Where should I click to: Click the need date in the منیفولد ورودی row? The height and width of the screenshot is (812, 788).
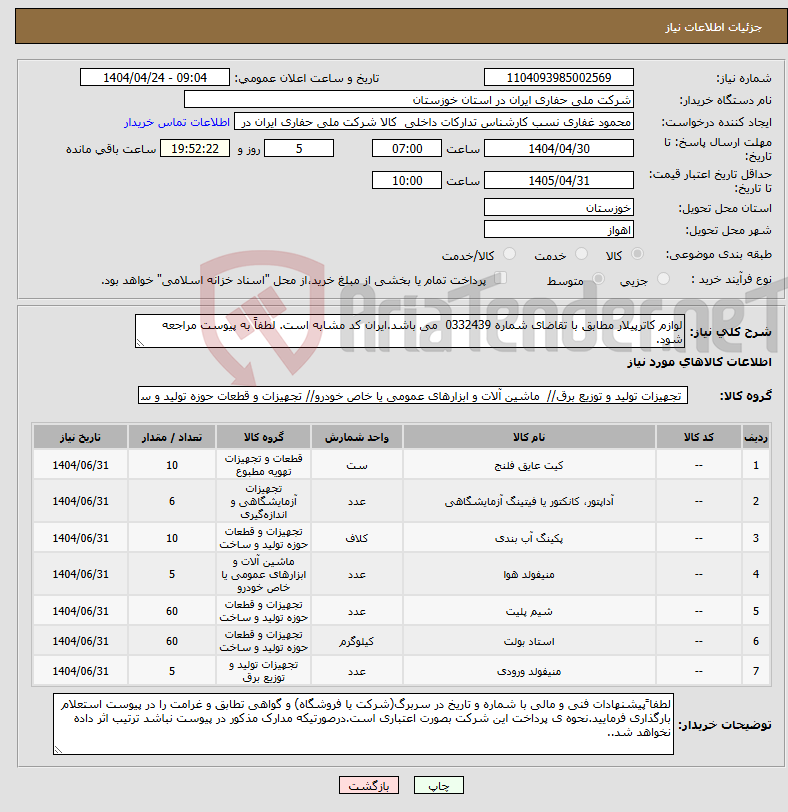click(80, 671)
